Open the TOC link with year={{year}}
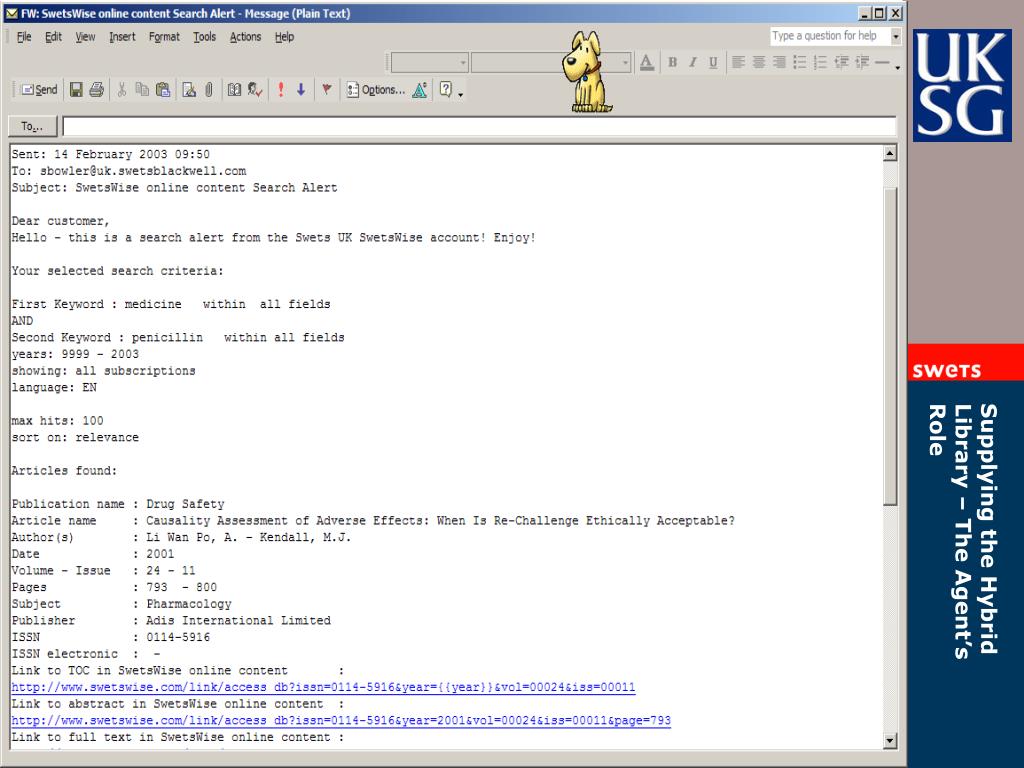This screenshot has width=1024, height=768. 323,687
